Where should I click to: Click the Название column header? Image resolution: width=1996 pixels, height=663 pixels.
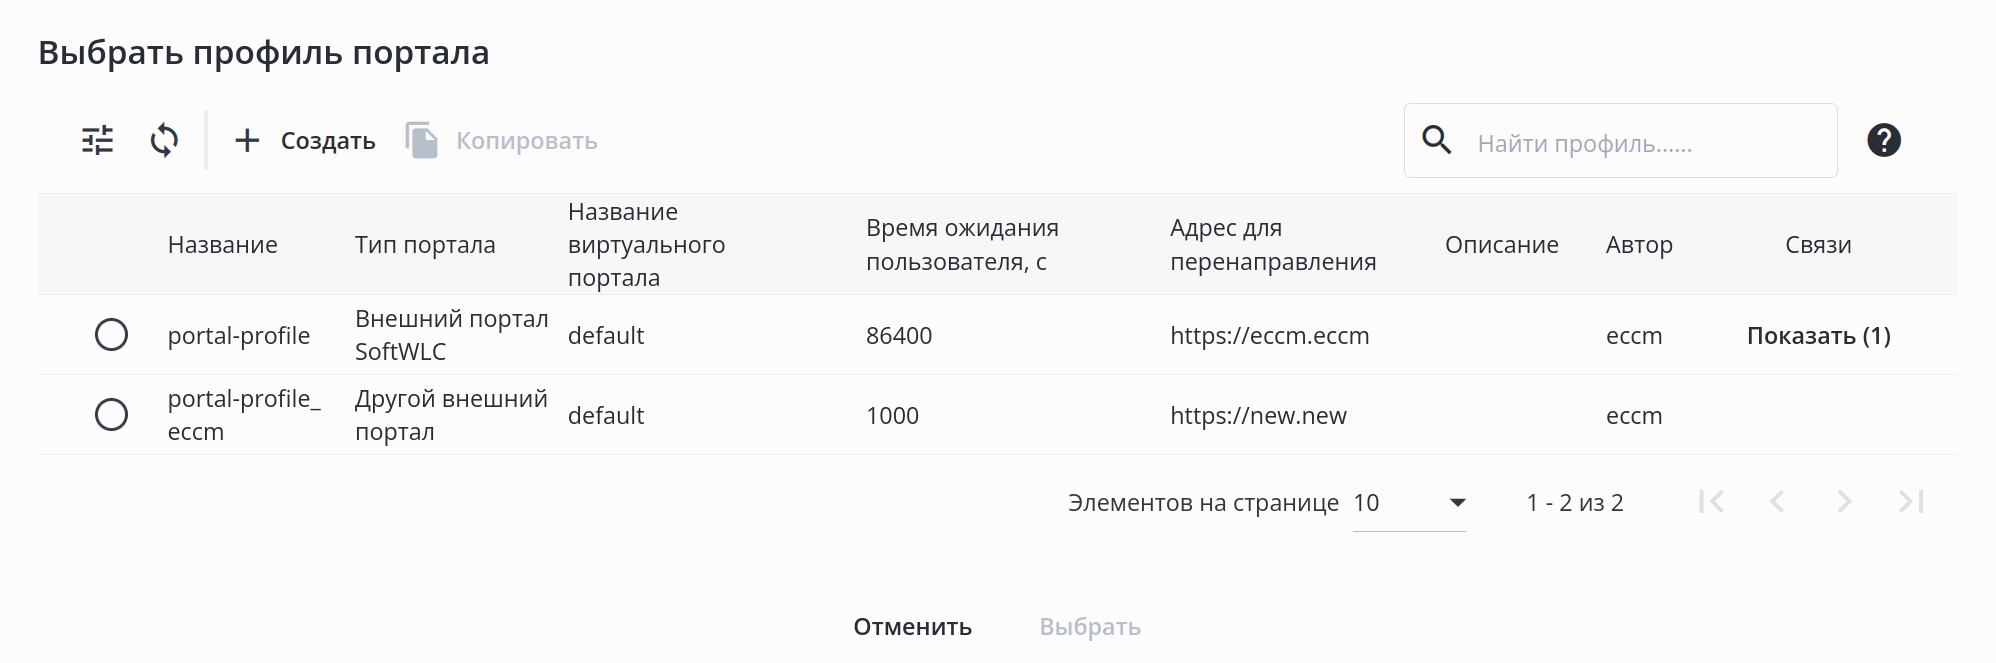223,245
